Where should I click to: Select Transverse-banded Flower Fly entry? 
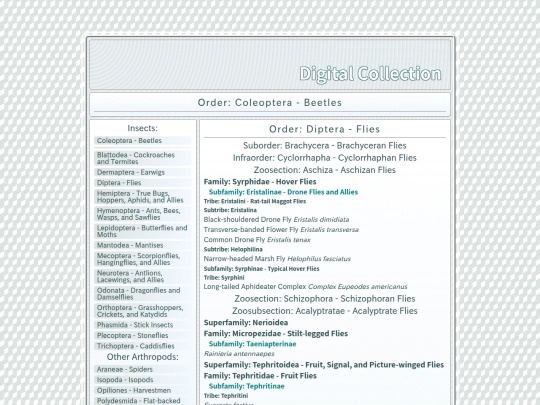(x=281, y=230)
